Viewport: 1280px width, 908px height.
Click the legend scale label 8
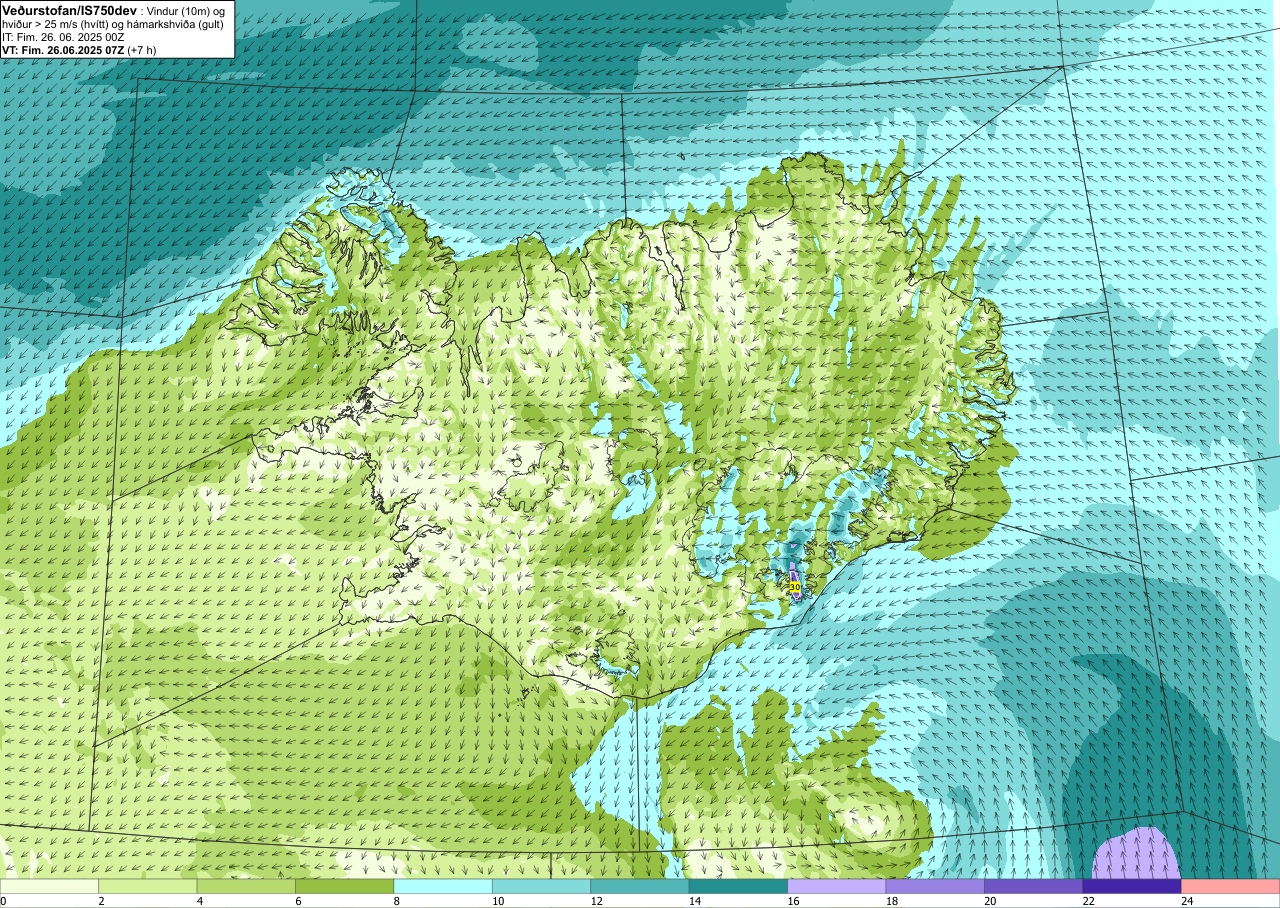click(396, 901)
